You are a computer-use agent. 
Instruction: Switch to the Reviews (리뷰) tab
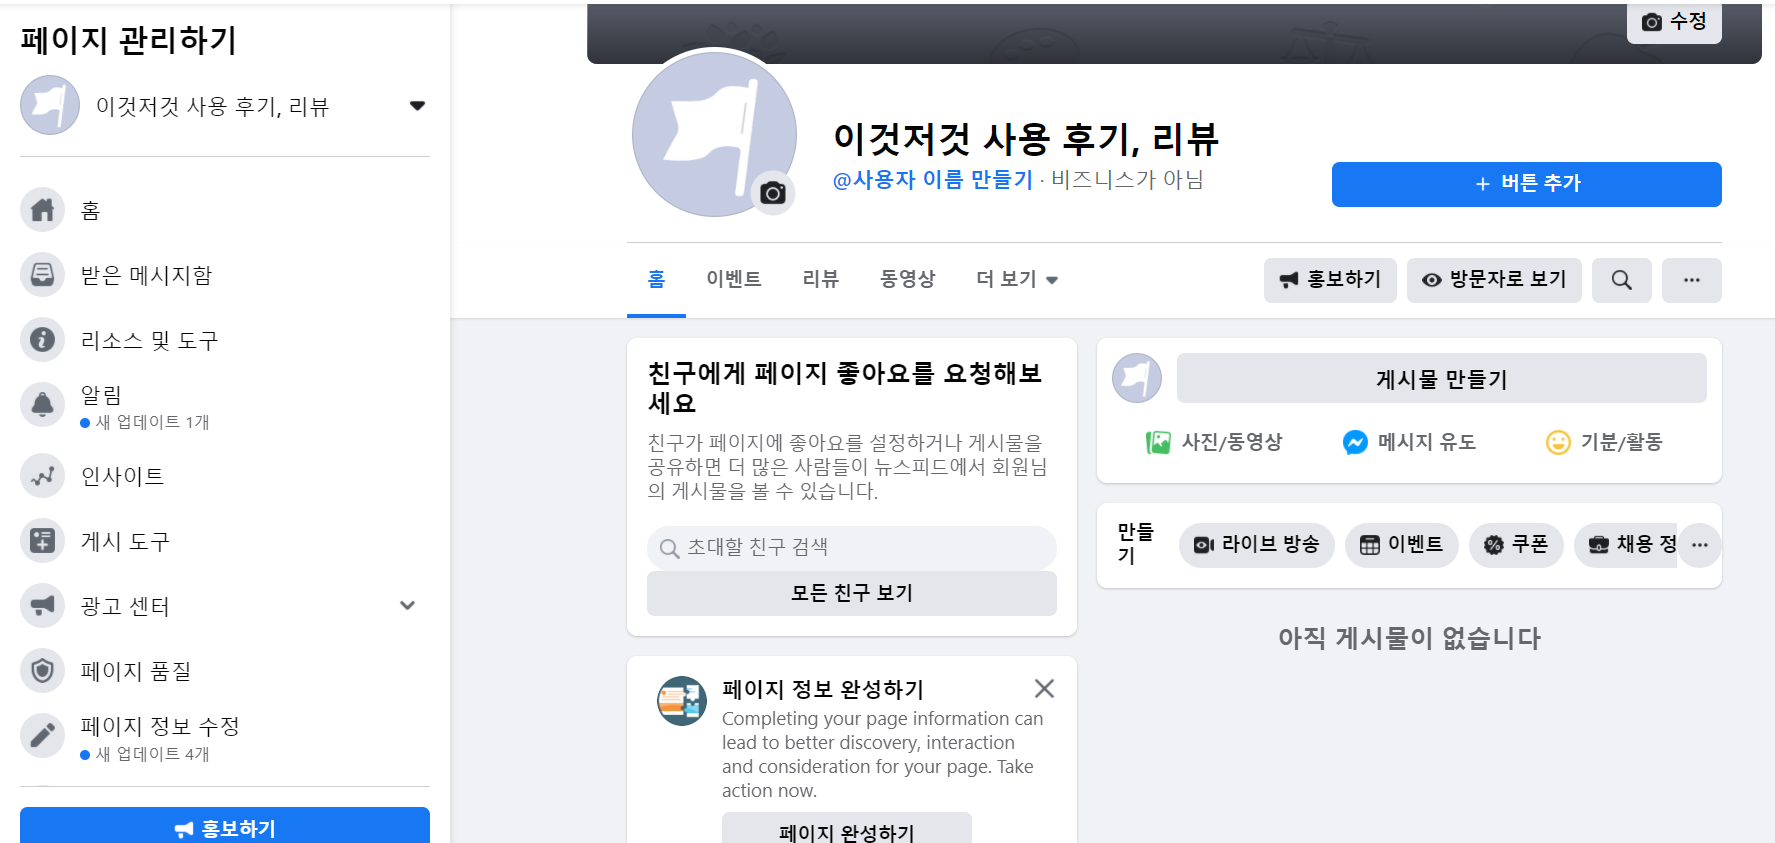click(820, 280)
